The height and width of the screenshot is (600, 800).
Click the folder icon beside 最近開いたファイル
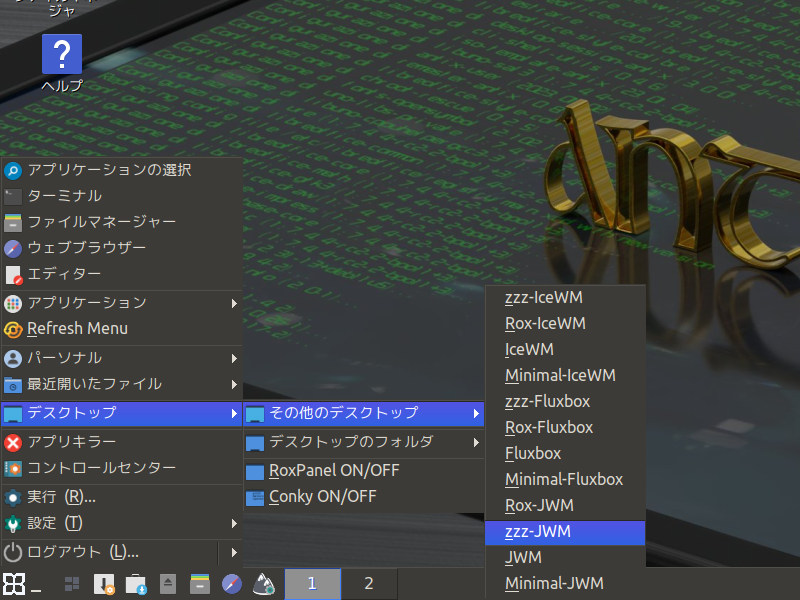pyautogui.click(x=13, y=385)
